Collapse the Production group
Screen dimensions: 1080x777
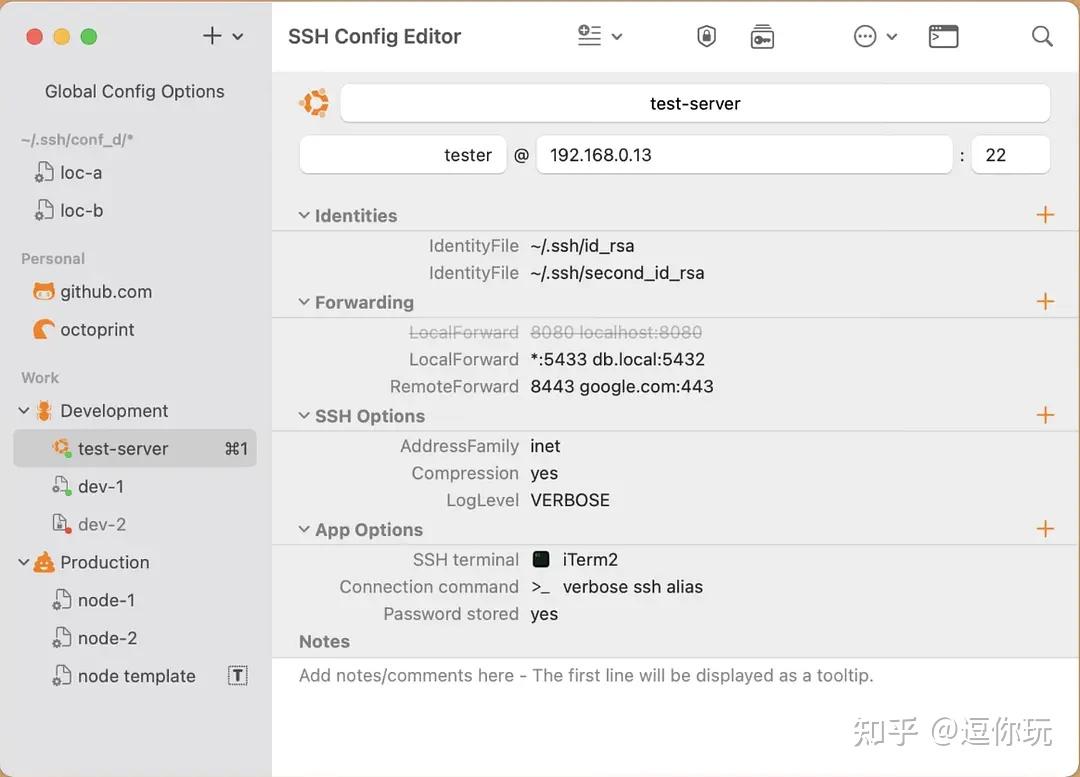pos(24,563)
